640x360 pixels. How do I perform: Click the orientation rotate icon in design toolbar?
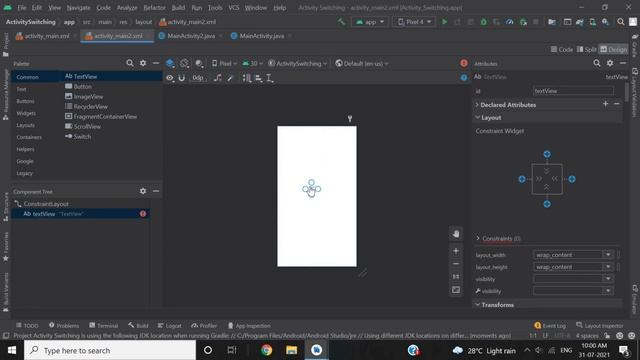(184, 63)
